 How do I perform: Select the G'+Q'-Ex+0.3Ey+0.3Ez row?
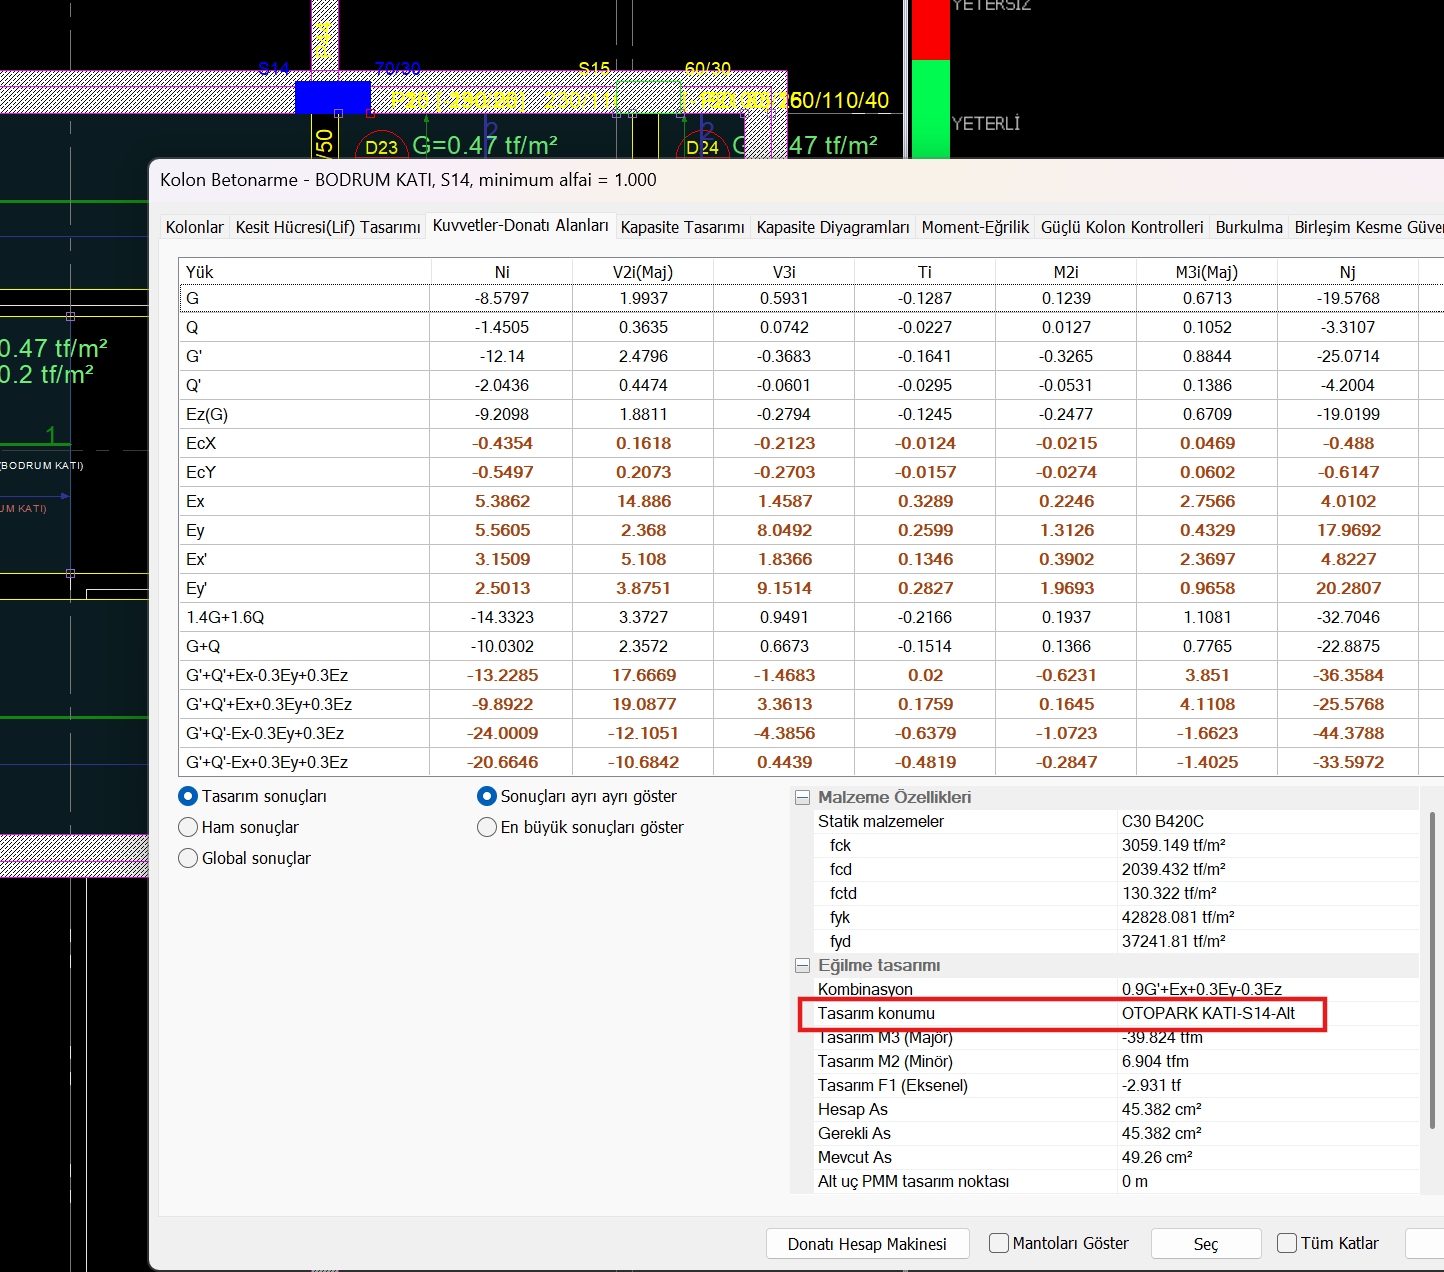tap(811, 762)
